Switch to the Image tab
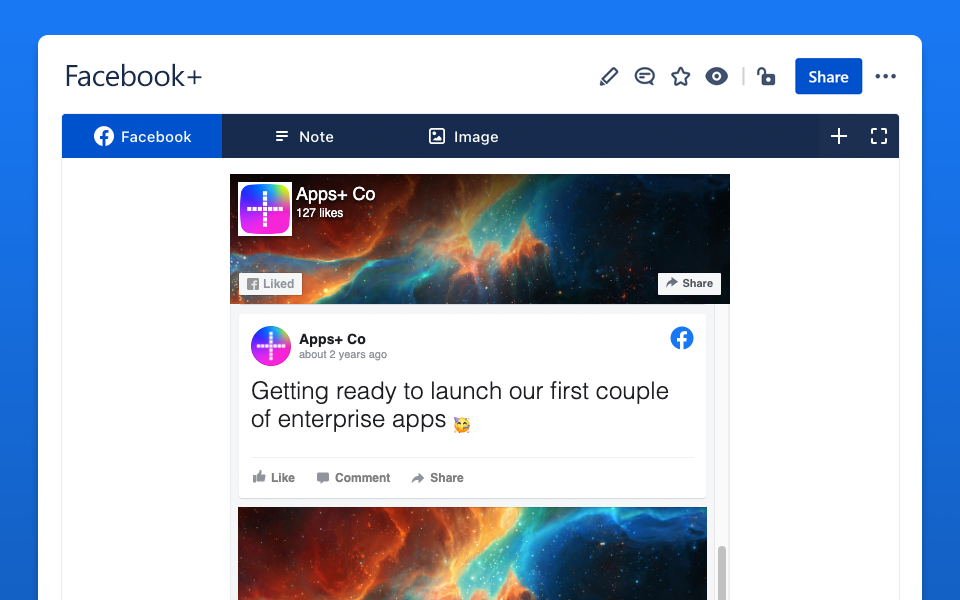 pyautogui.click(x=463, y=136)
